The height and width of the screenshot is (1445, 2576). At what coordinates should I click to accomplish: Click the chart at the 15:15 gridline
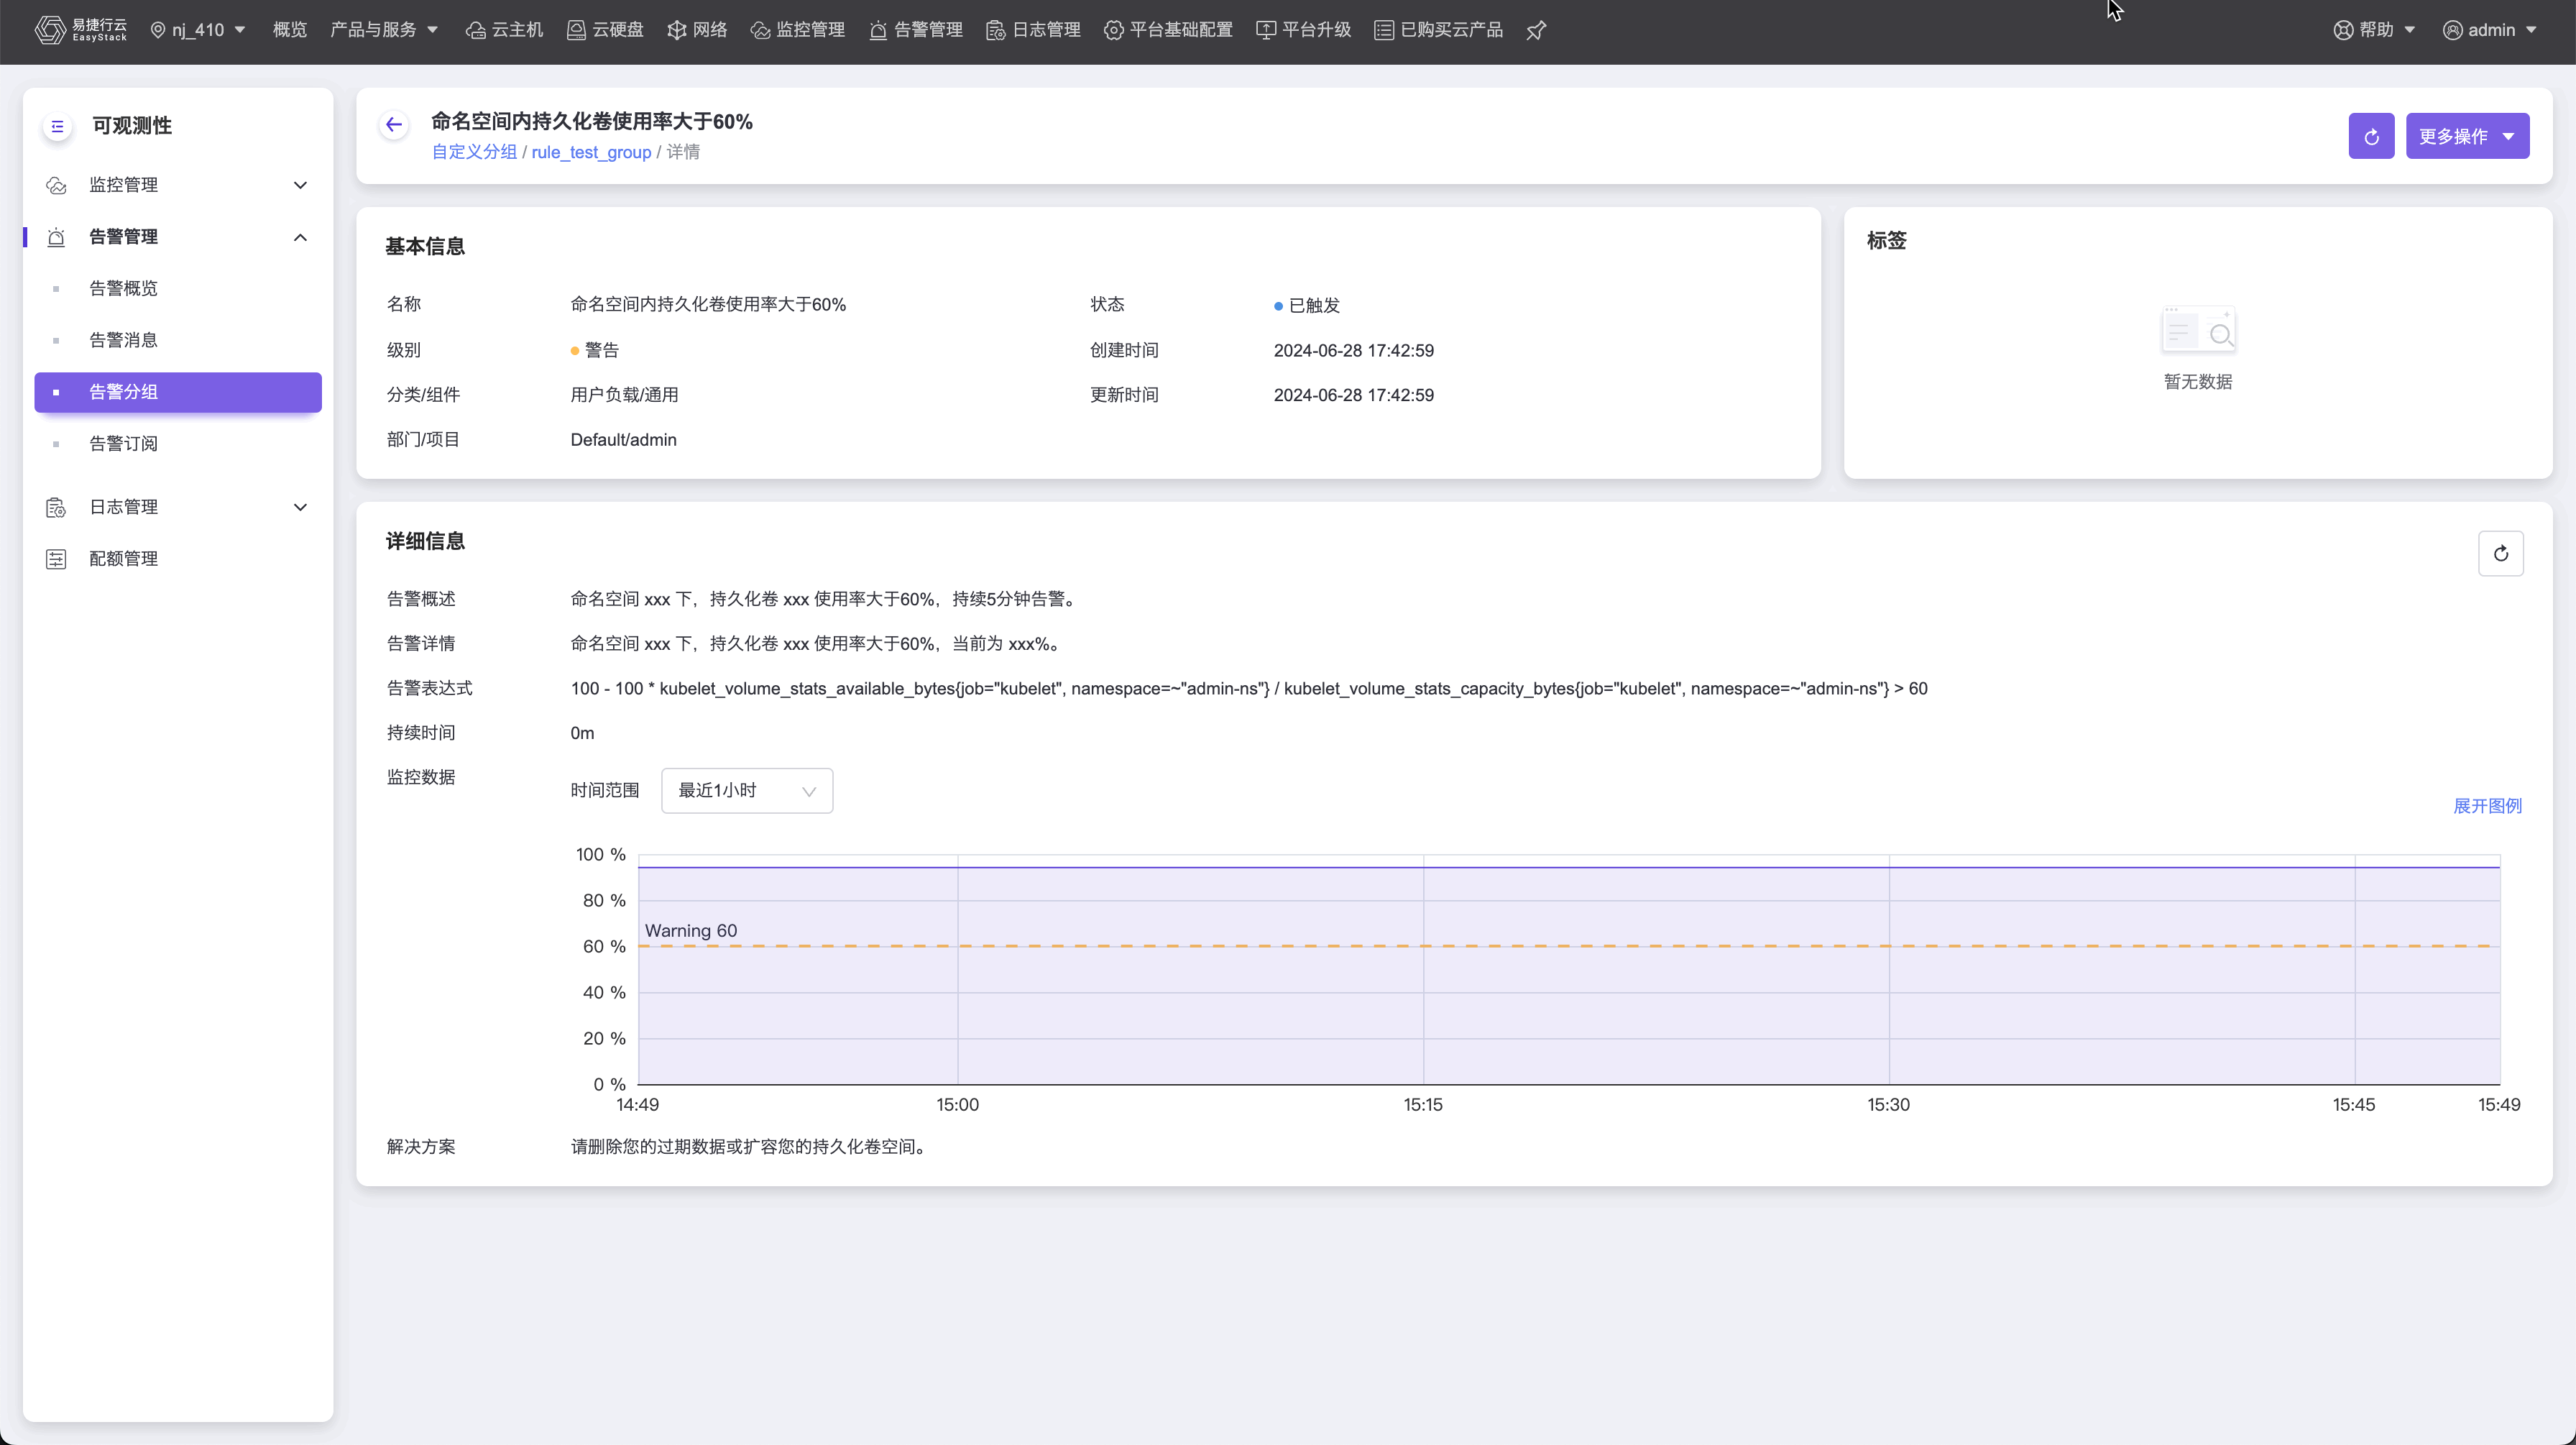[x=1423, y=970]
